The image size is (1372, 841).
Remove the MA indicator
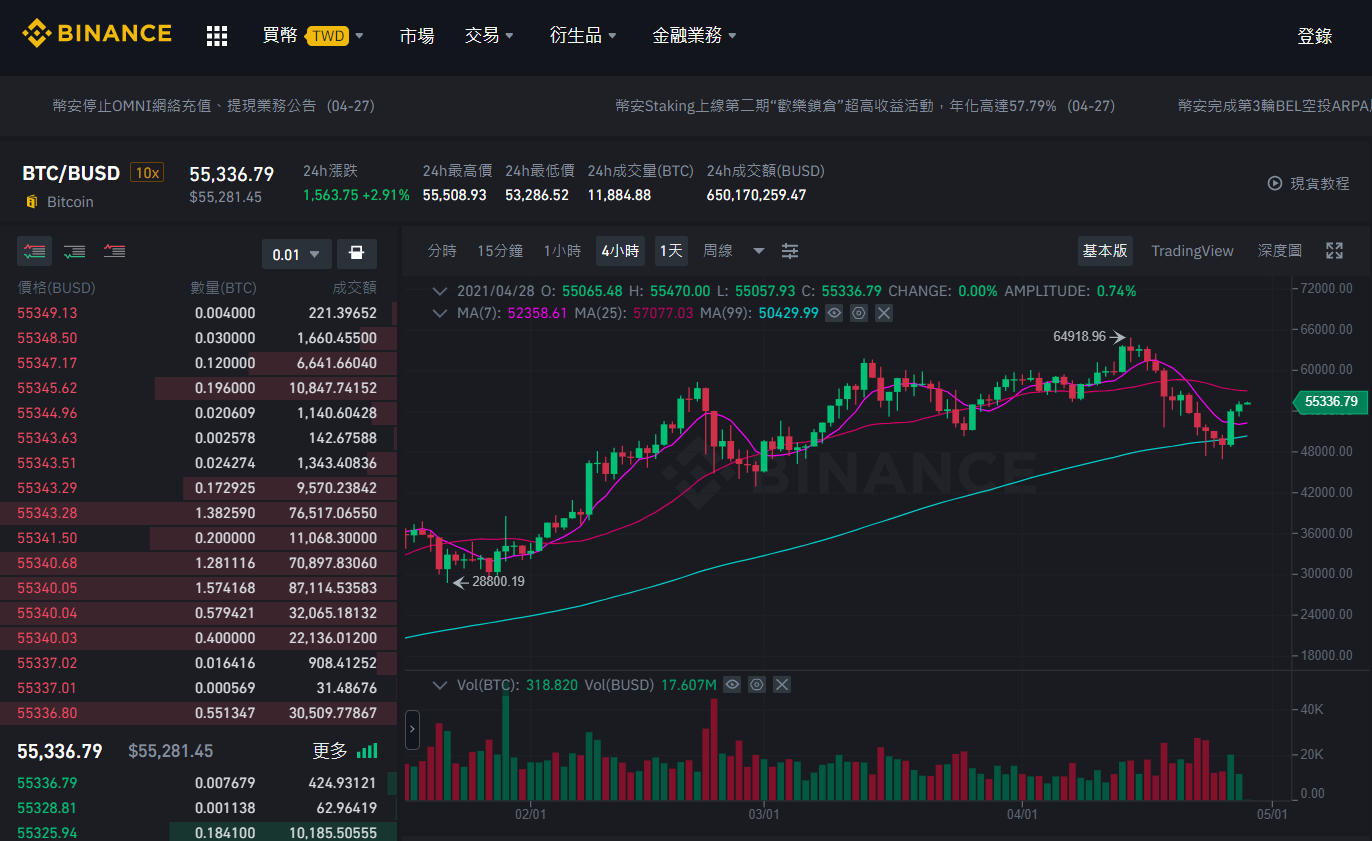884,313
